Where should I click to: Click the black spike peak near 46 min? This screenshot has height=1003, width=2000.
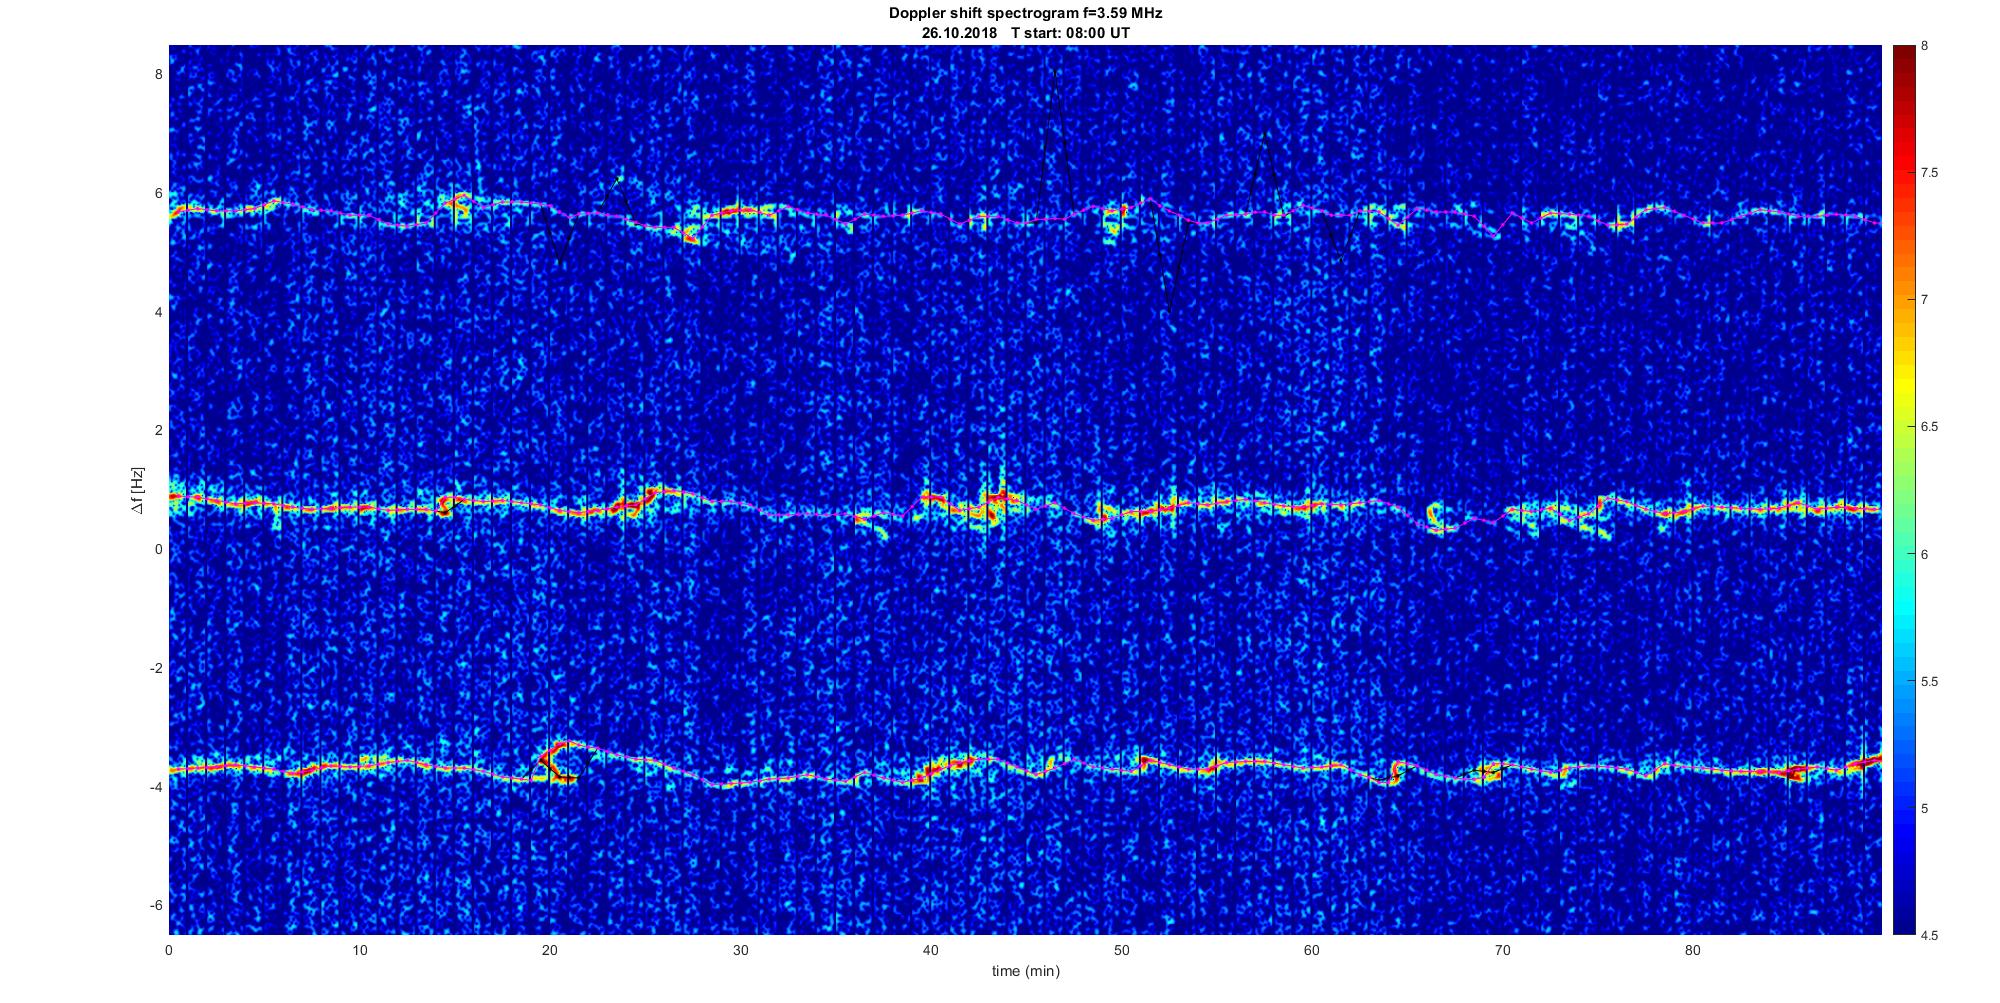[1055, 70]
